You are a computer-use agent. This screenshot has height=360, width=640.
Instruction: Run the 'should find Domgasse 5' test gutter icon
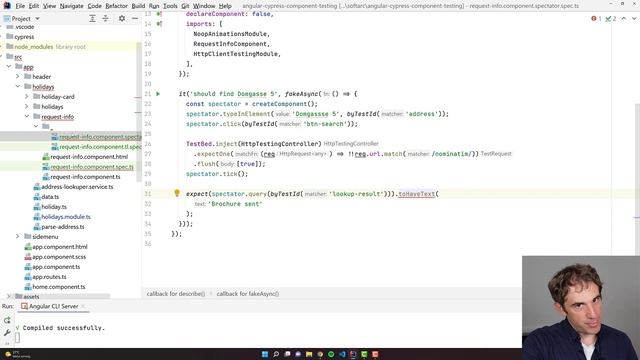click(158, 94)
